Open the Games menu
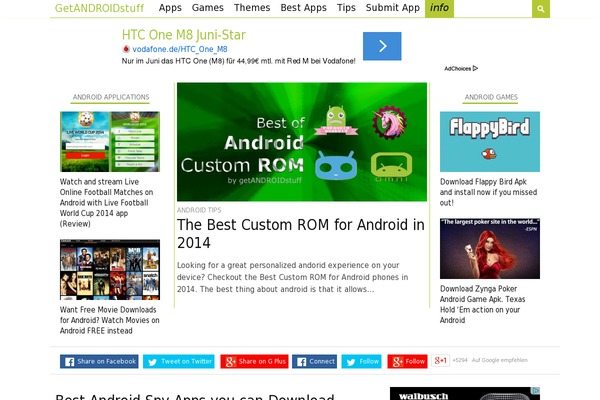 [207, 8]
